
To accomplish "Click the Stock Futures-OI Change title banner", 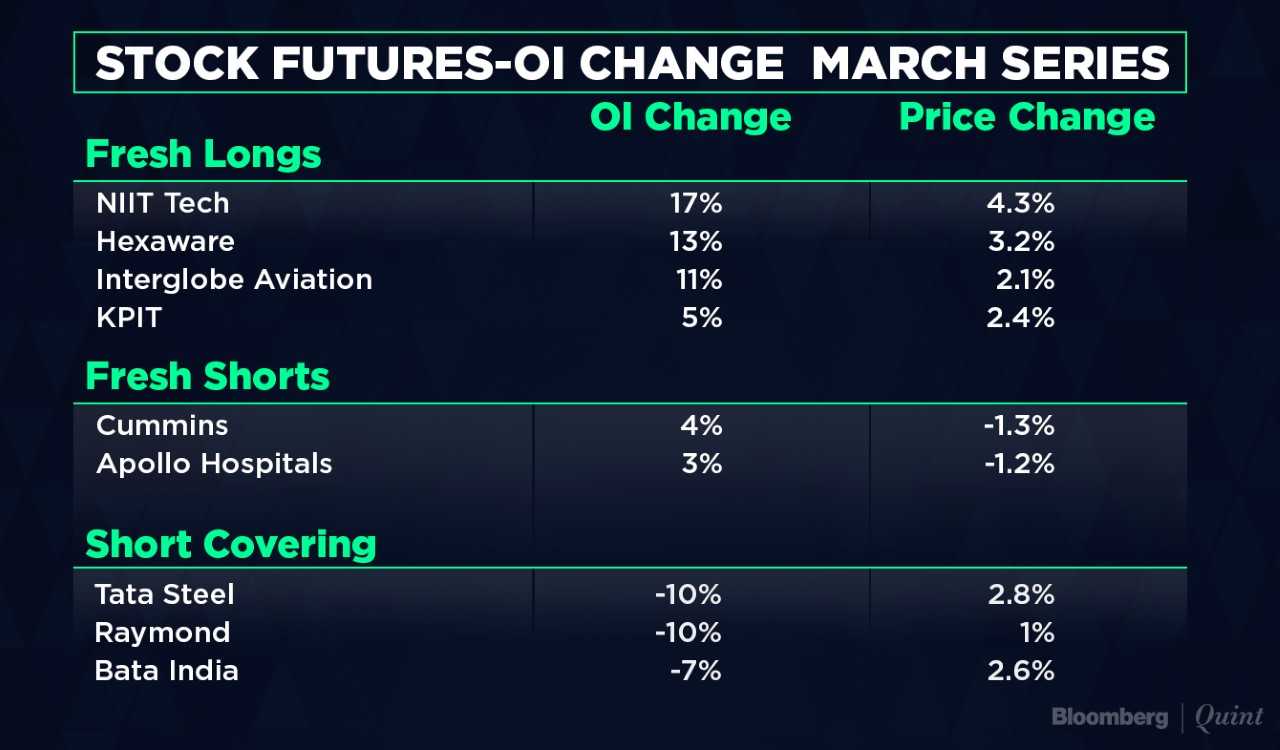I will point(631,64).
